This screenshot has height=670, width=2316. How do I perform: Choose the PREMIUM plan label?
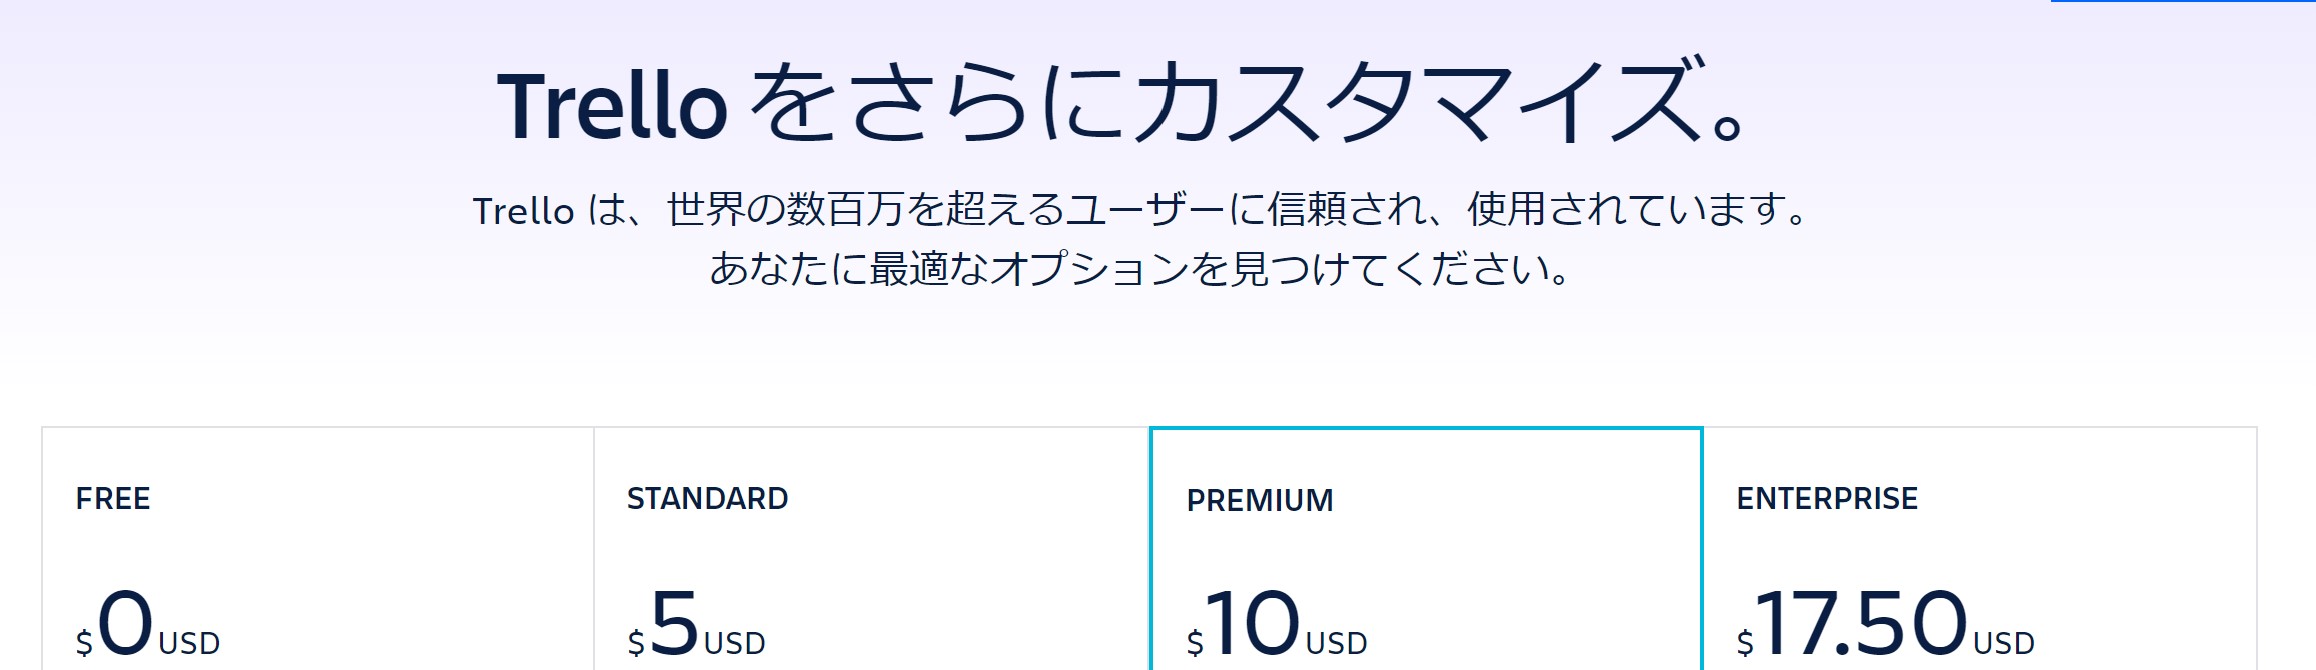pyautogui.click(x=1260, y=500)
